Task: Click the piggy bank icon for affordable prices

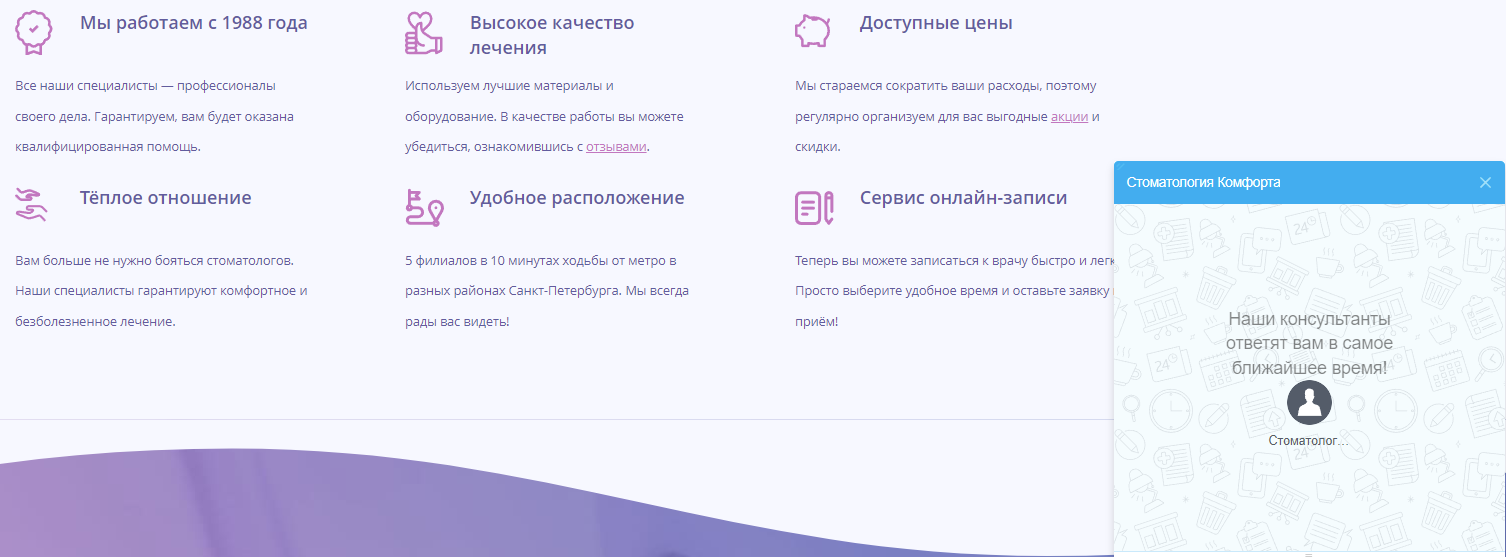Action: (x=812, y=30)
